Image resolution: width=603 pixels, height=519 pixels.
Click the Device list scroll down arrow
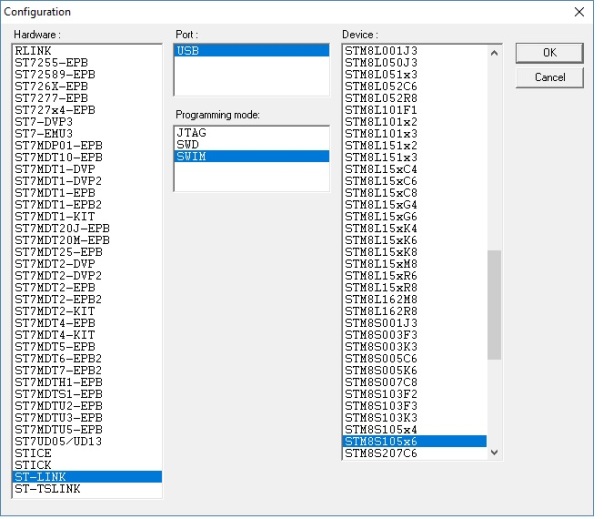coord(495,452)
